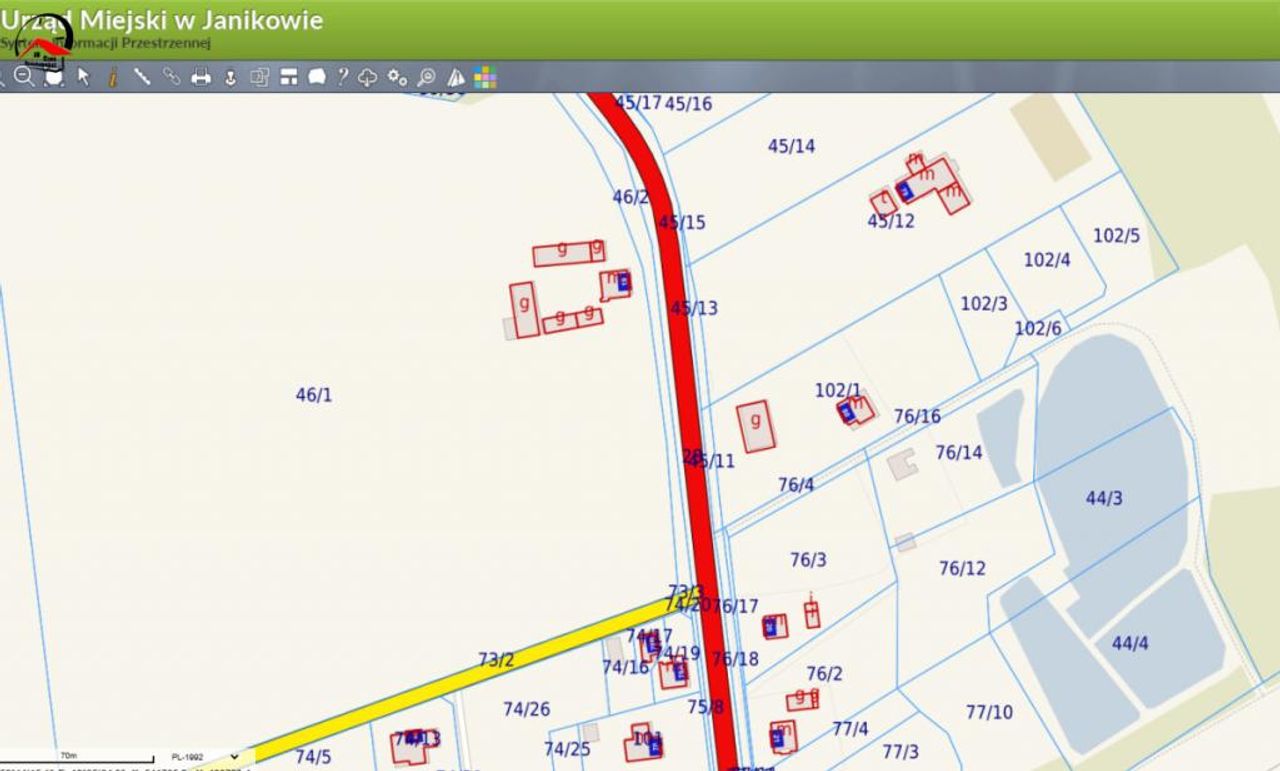Click the overlapping windows copy icon
Viewport: 1280px width, 771px height.
tap(260, 77)
